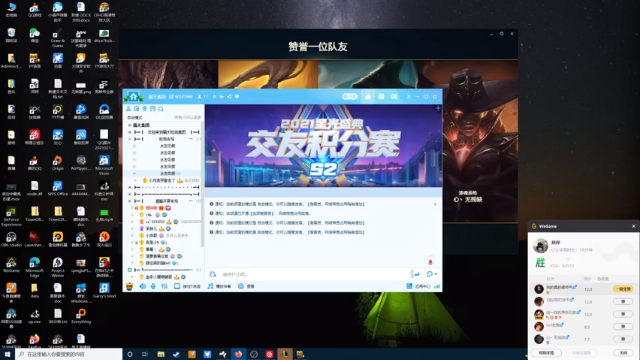Screen dimensions: 640x360
Task: Collapse the third channel group in the tree
Action: [130, 139]
